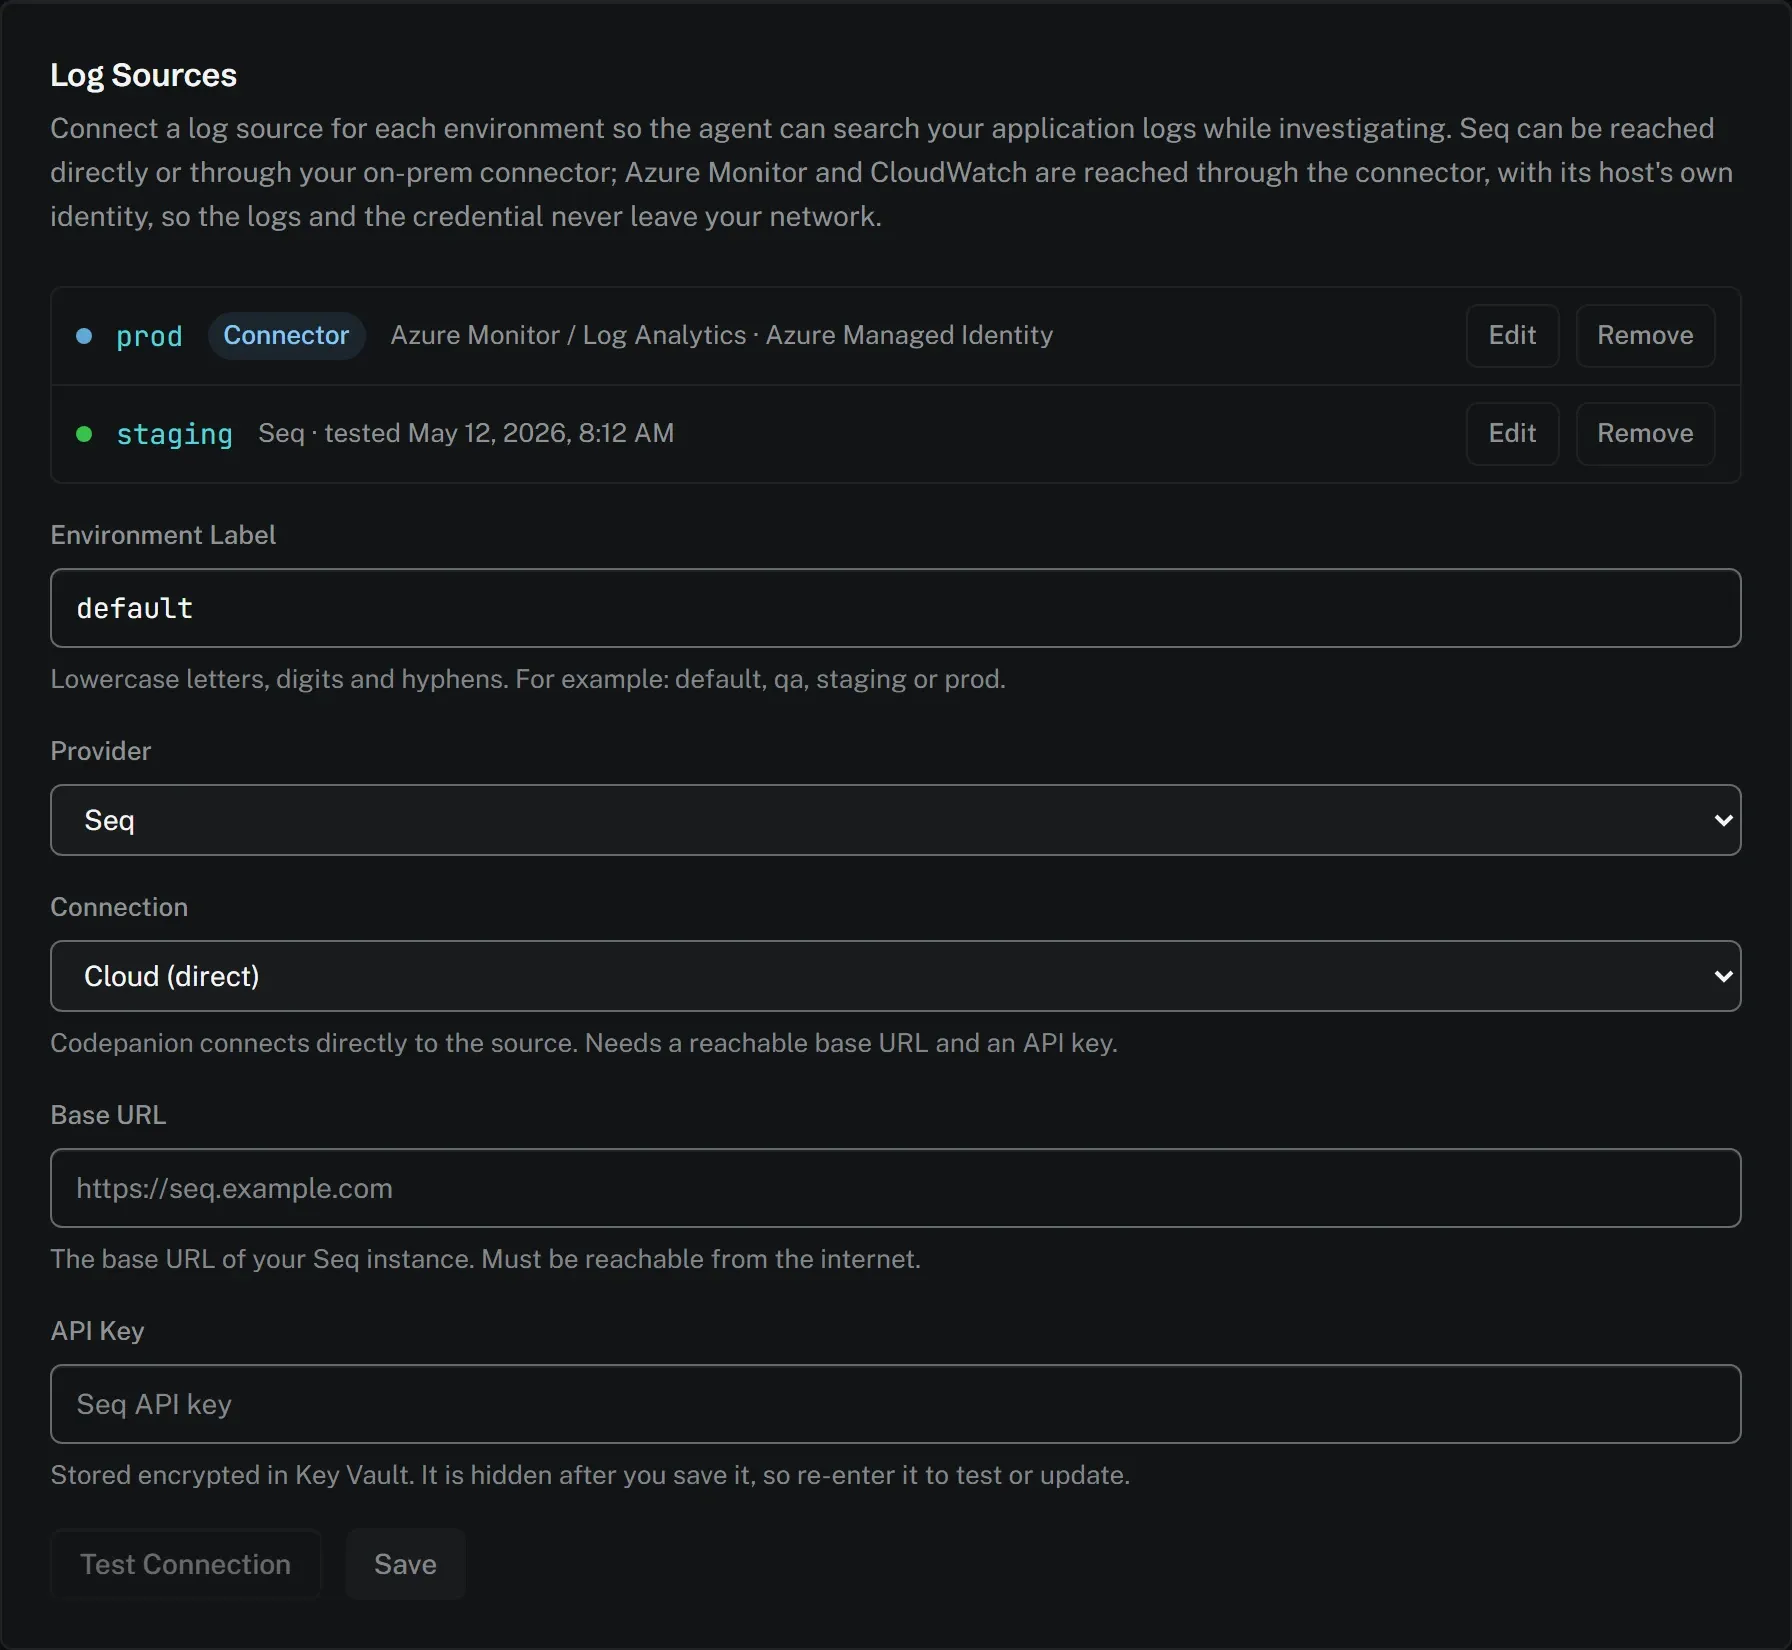Edit the prod log source
1792x1650 pixels.
pos(1512,335)
